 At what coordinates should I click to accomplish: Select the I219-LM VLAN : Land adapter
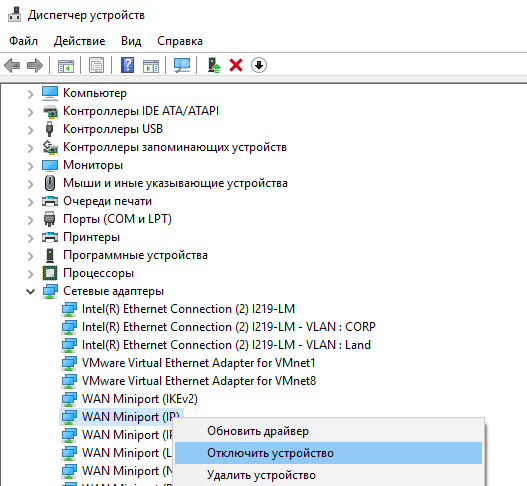[x=226, y=345]
